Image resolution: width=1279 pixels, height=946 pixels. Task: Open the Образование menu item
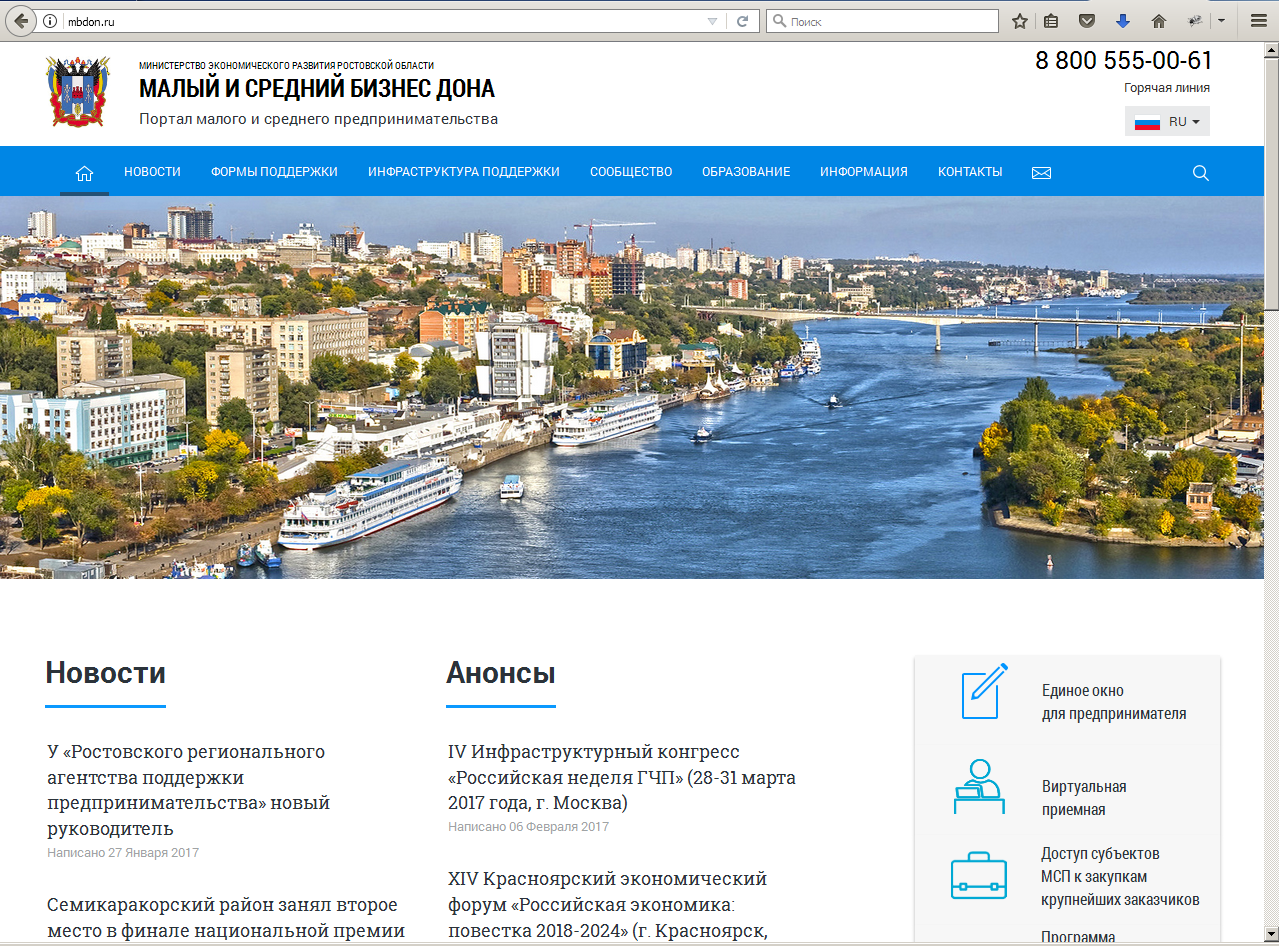coord(746,172)
